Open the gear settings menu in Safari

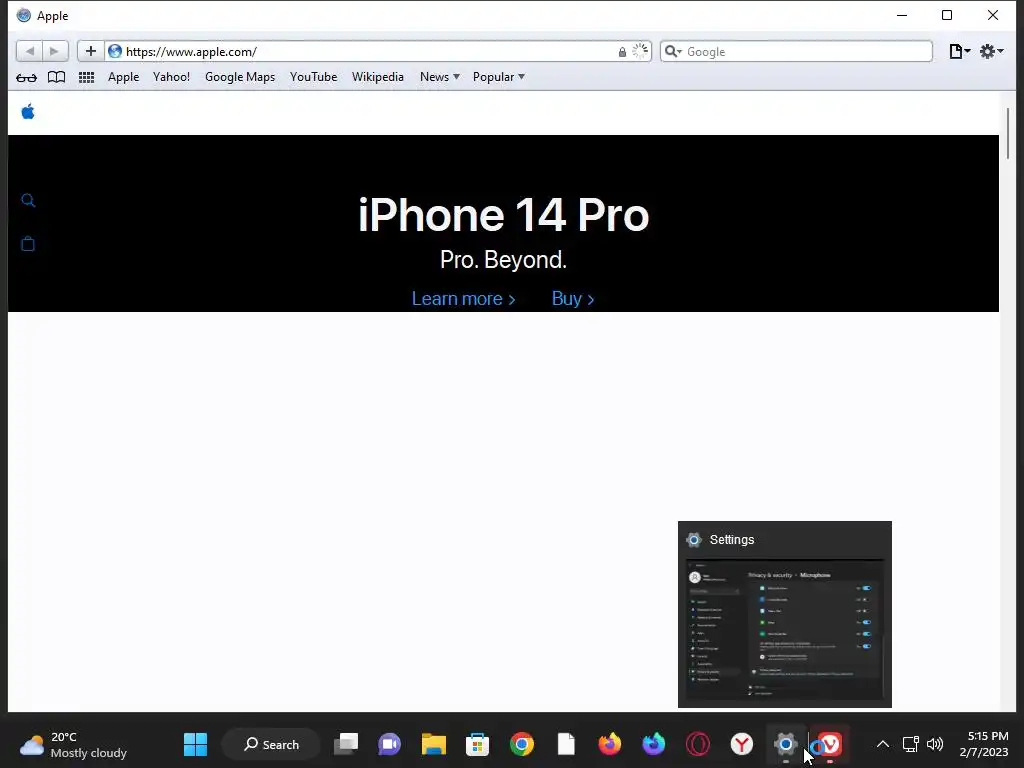[x=991, y=51]
